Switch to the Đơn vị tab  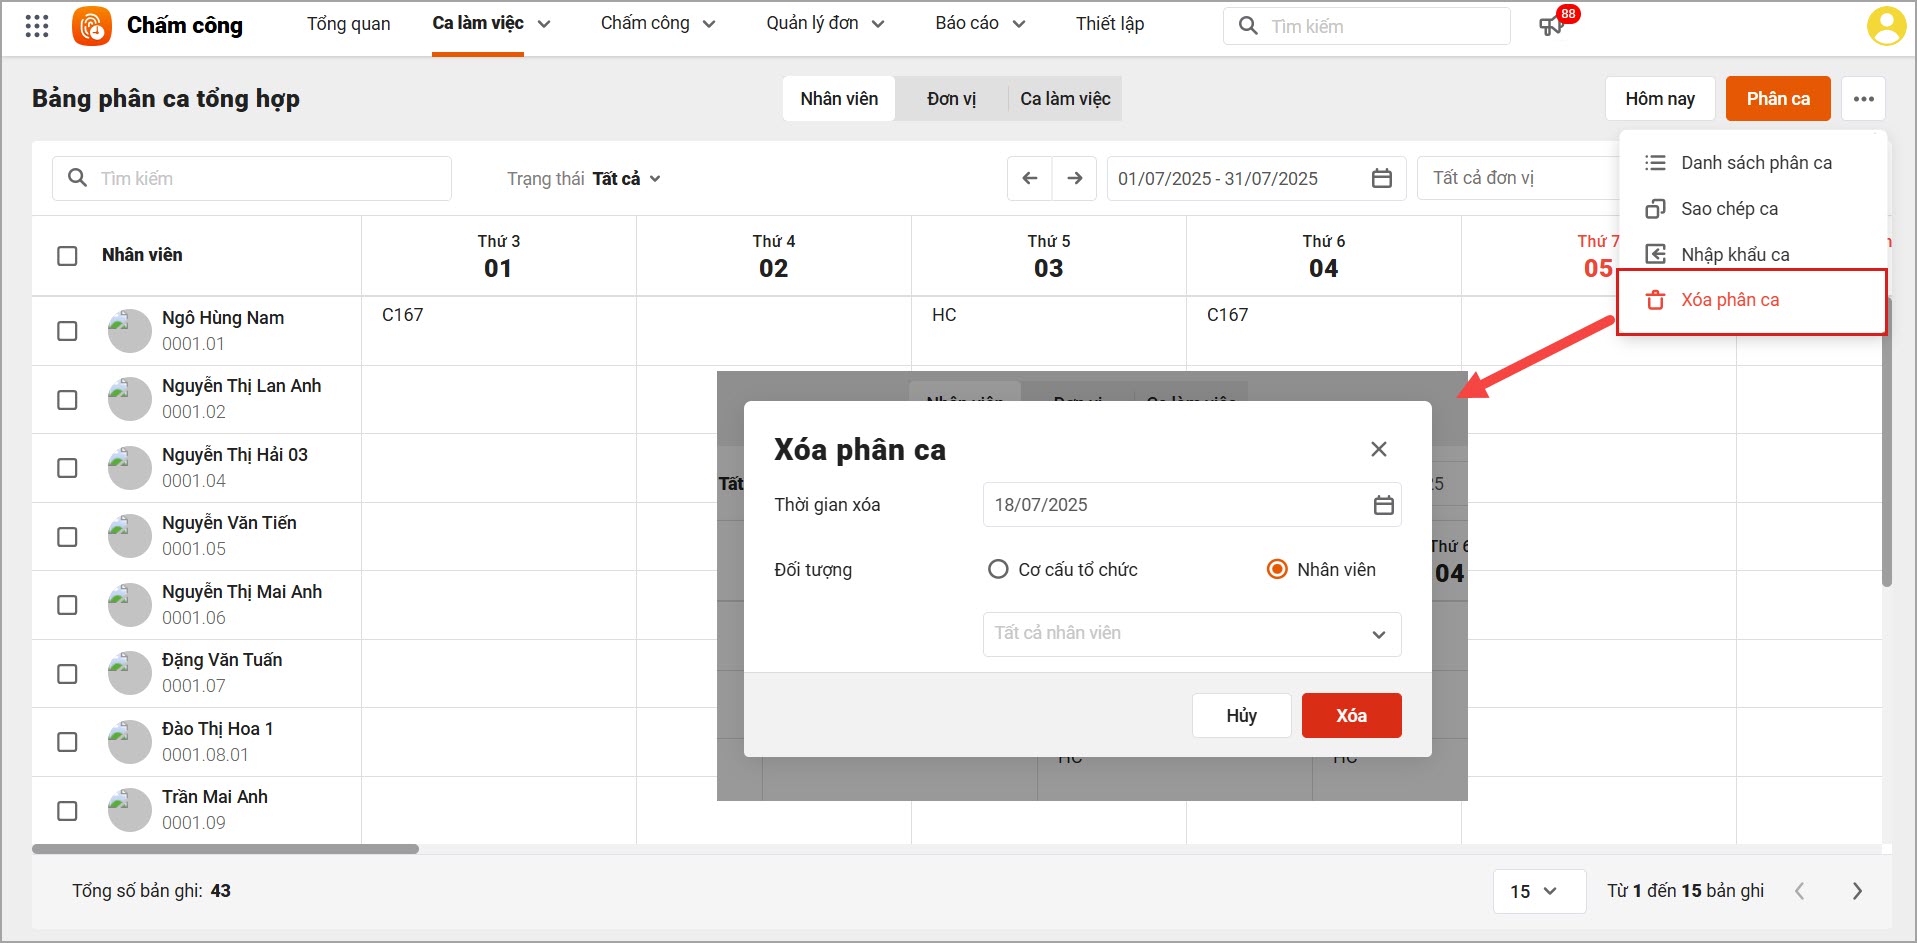click(951, 99)
